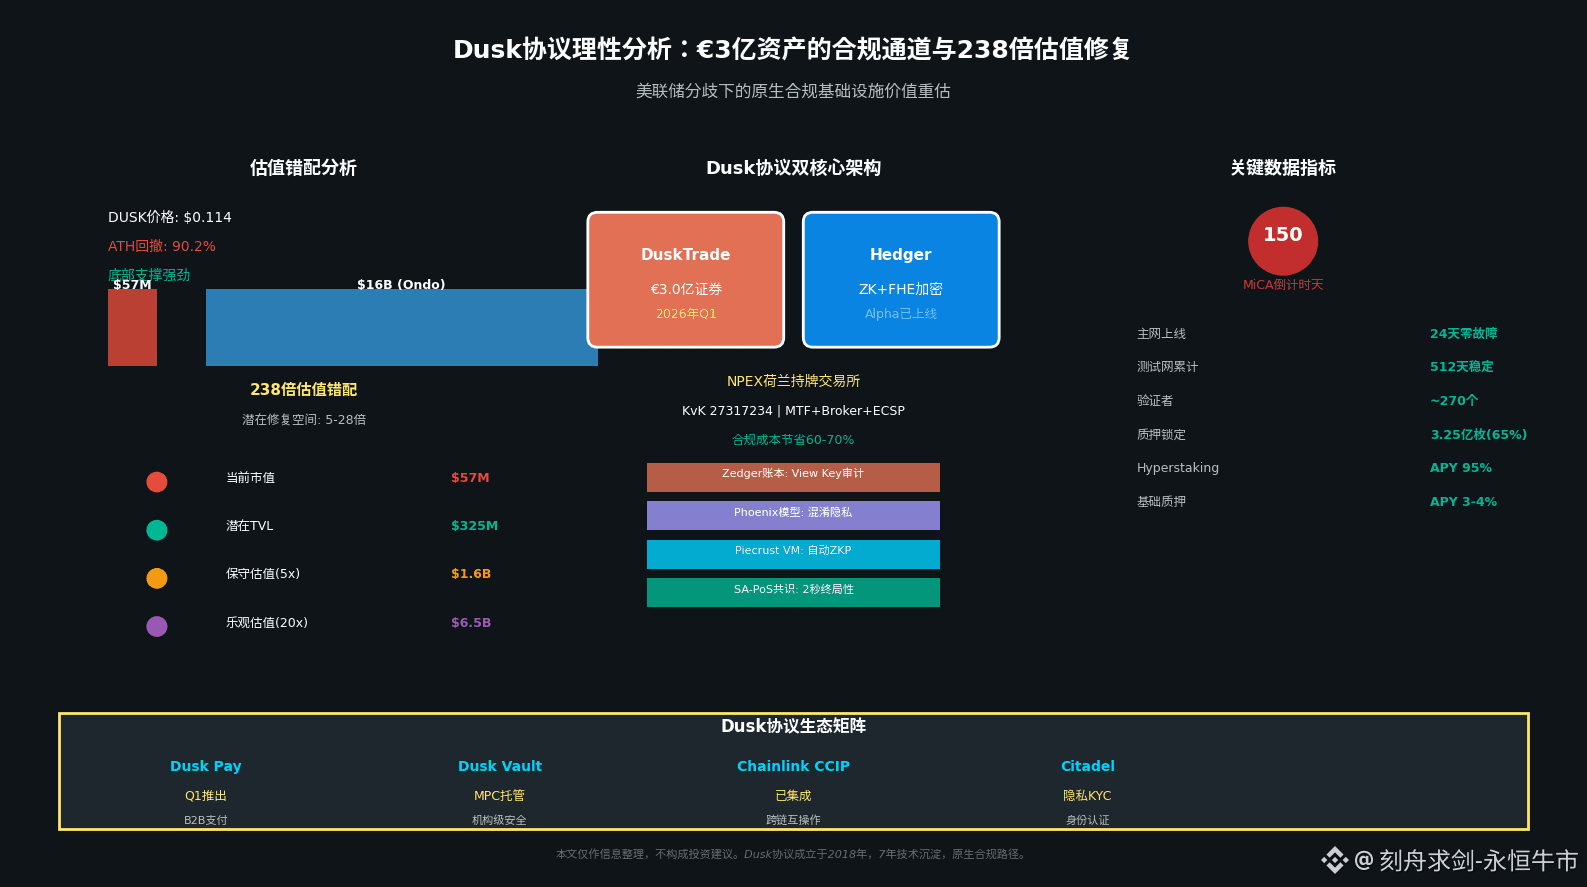Click the Chainlink CCIP ecosystem title
Image resolution: width=1587 pixels, height=887 pixels.
point(793,766)
